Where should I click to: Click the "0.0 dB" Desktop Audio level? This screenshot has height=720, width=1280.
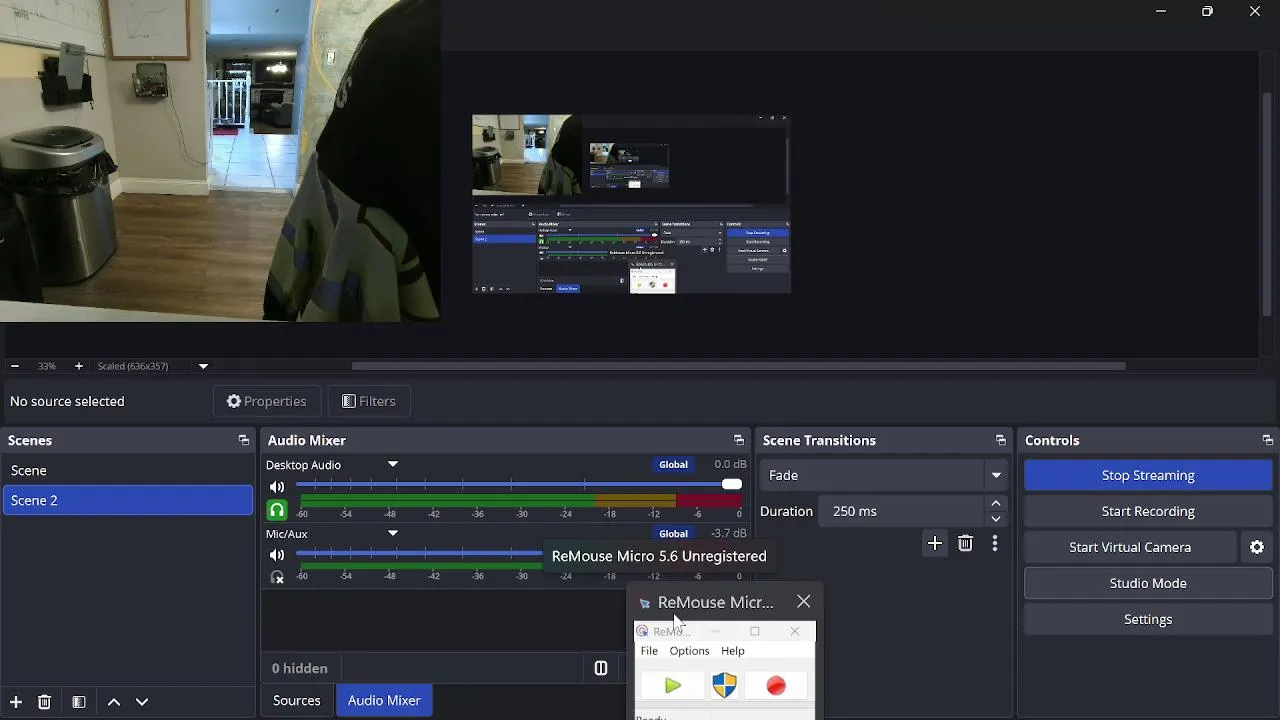730,464
